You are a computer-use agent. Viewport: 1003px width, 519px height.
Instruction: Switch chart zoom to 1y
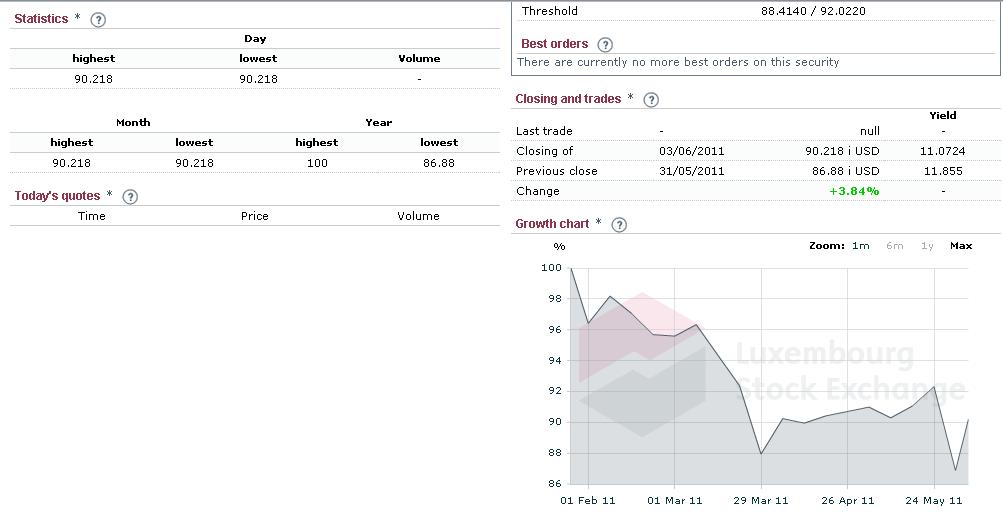tap(927, 246)
